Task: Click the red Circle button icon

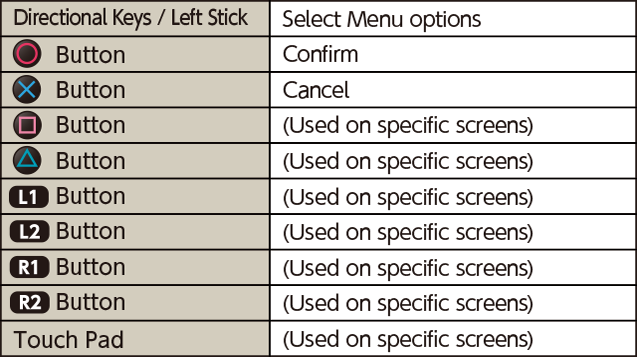Action: coord(27,54)
